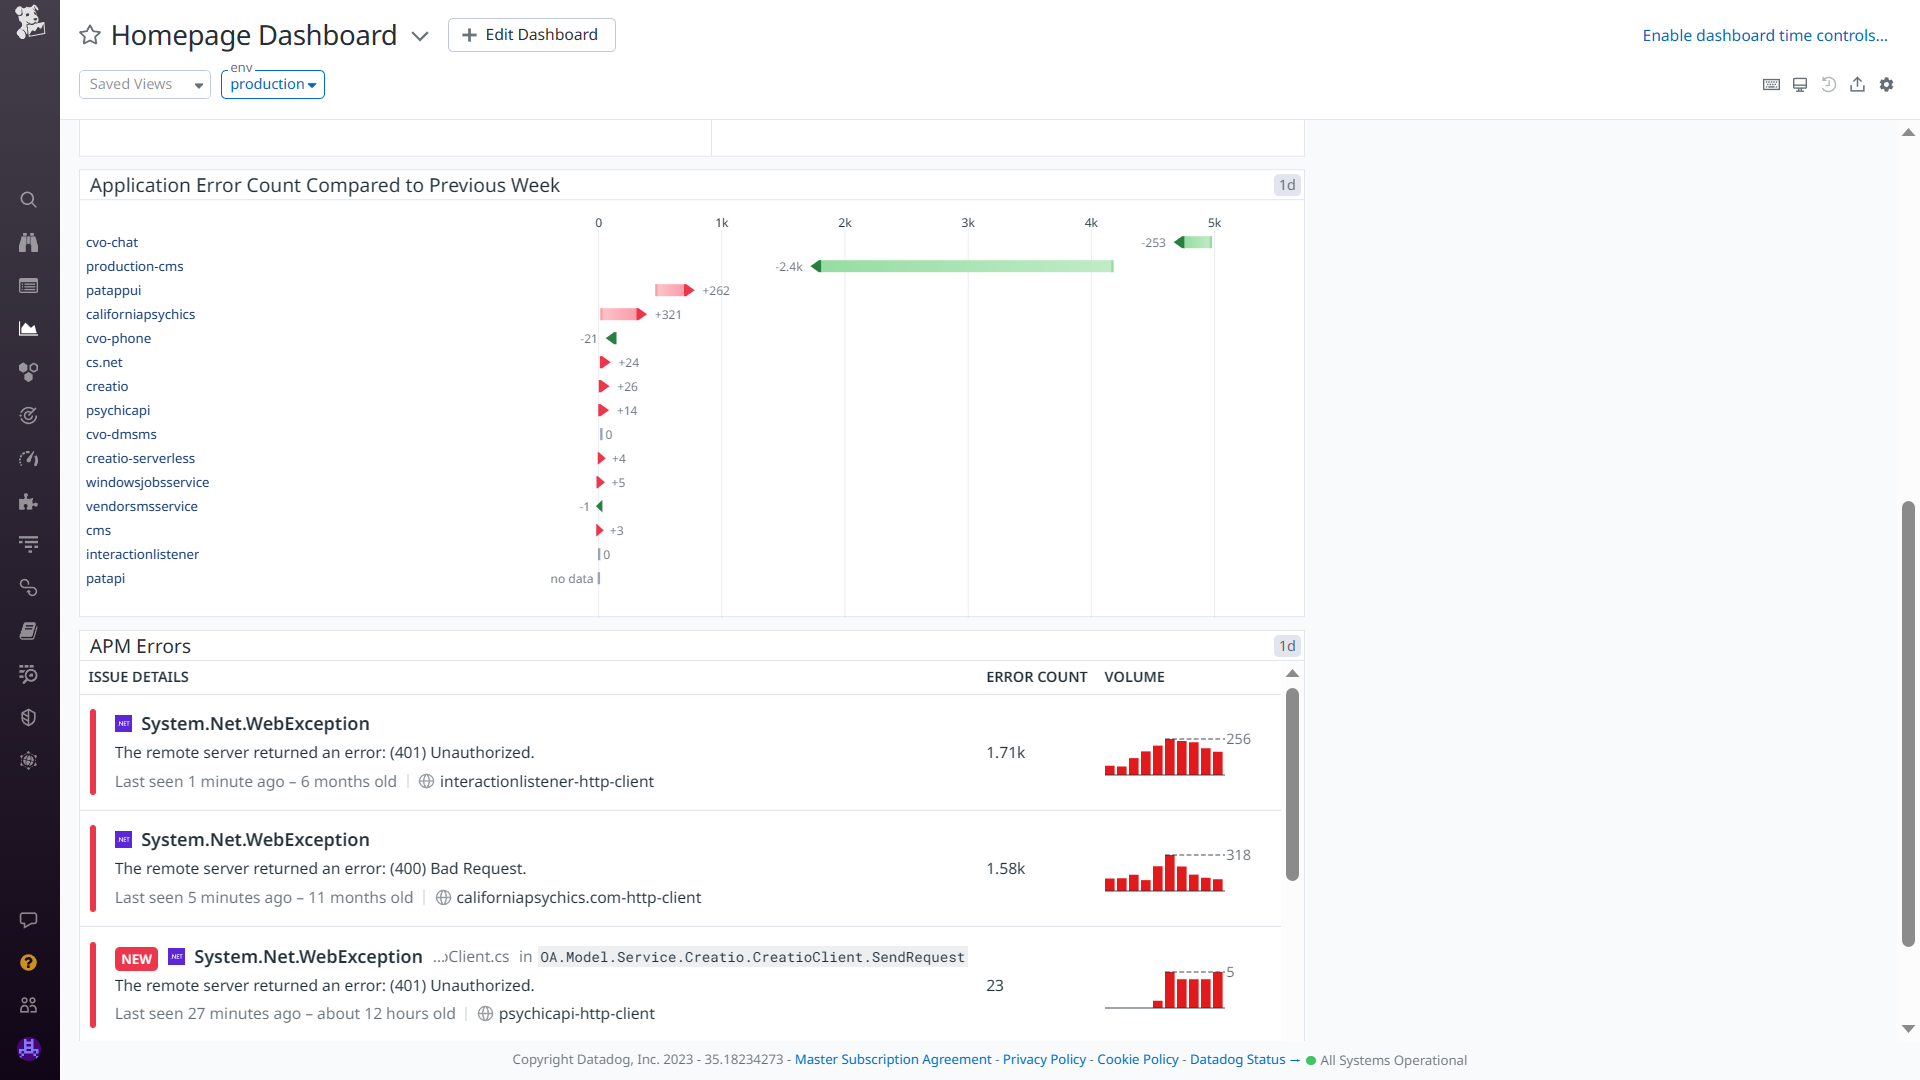Click the export/share upload icon
Screen dimensions: 1920x1080
[1857, 85]
